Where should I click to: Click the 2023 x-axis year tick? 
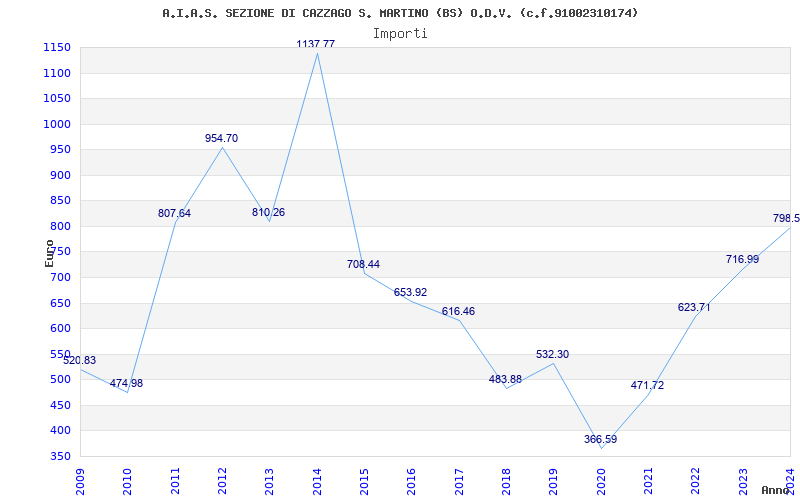pyautogui.click(x=743, y=481)
